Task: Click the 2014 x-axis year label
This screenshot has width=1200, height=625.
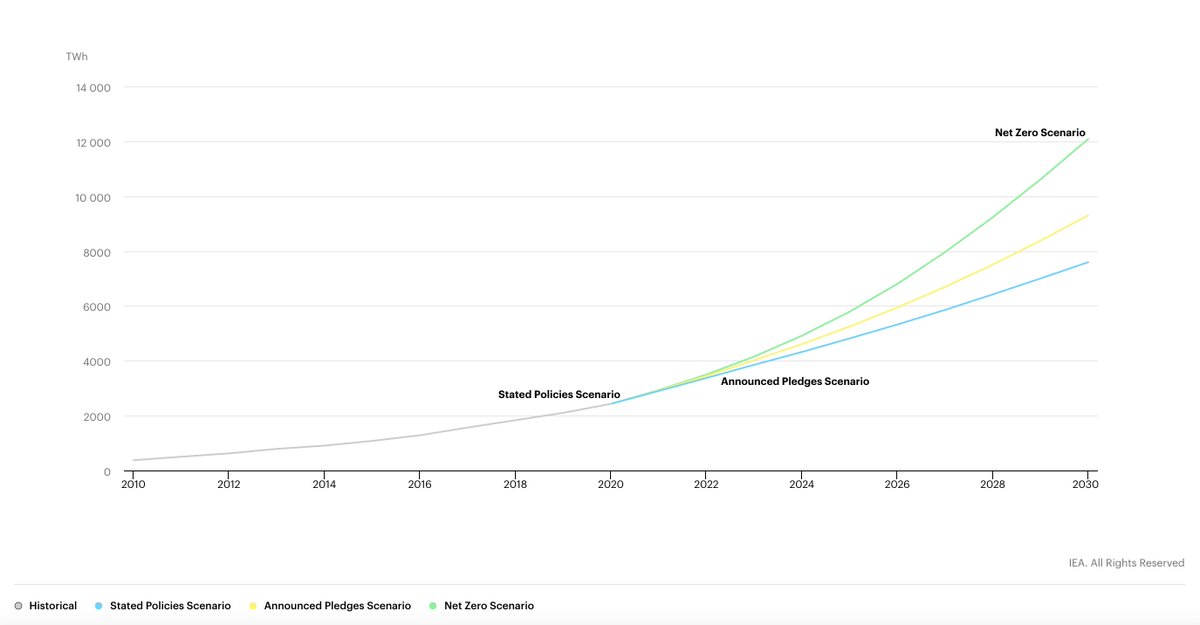Action: [x=324, y=484]
